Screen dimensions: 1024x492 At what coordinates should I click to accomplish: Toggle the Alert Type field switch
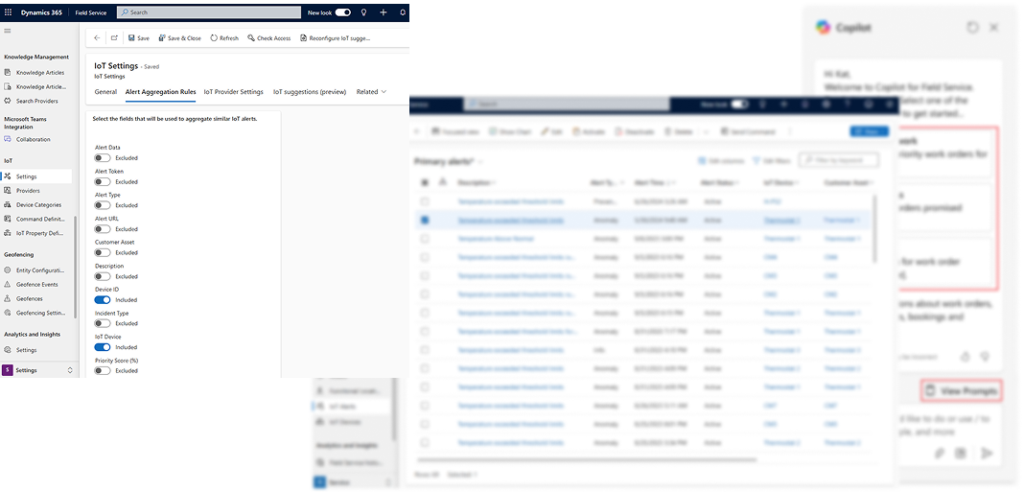pos(103,205)
